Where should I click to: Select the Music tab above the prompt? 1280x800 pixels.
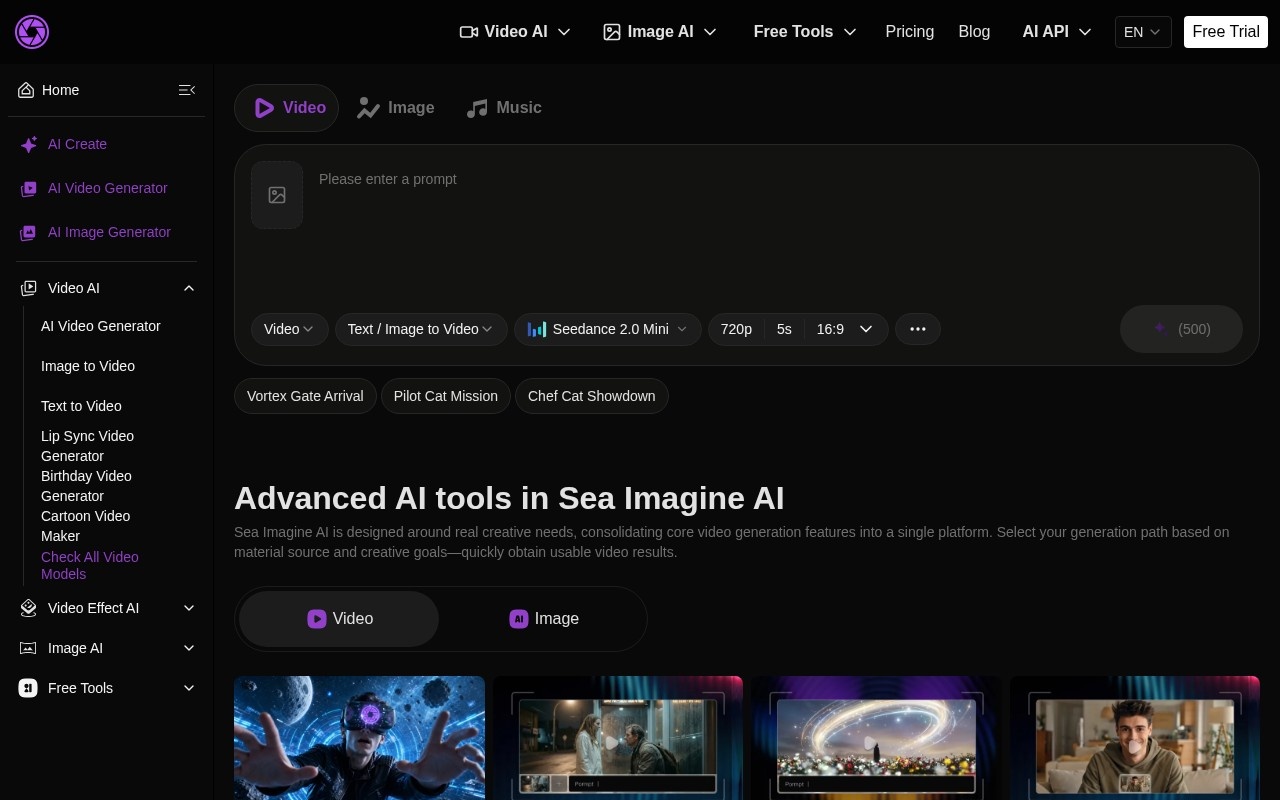(x=504, y=108)
